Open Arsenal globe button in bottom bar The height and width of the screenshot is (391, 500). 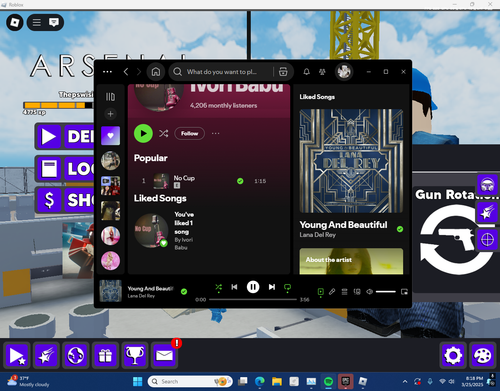point(76,356)
